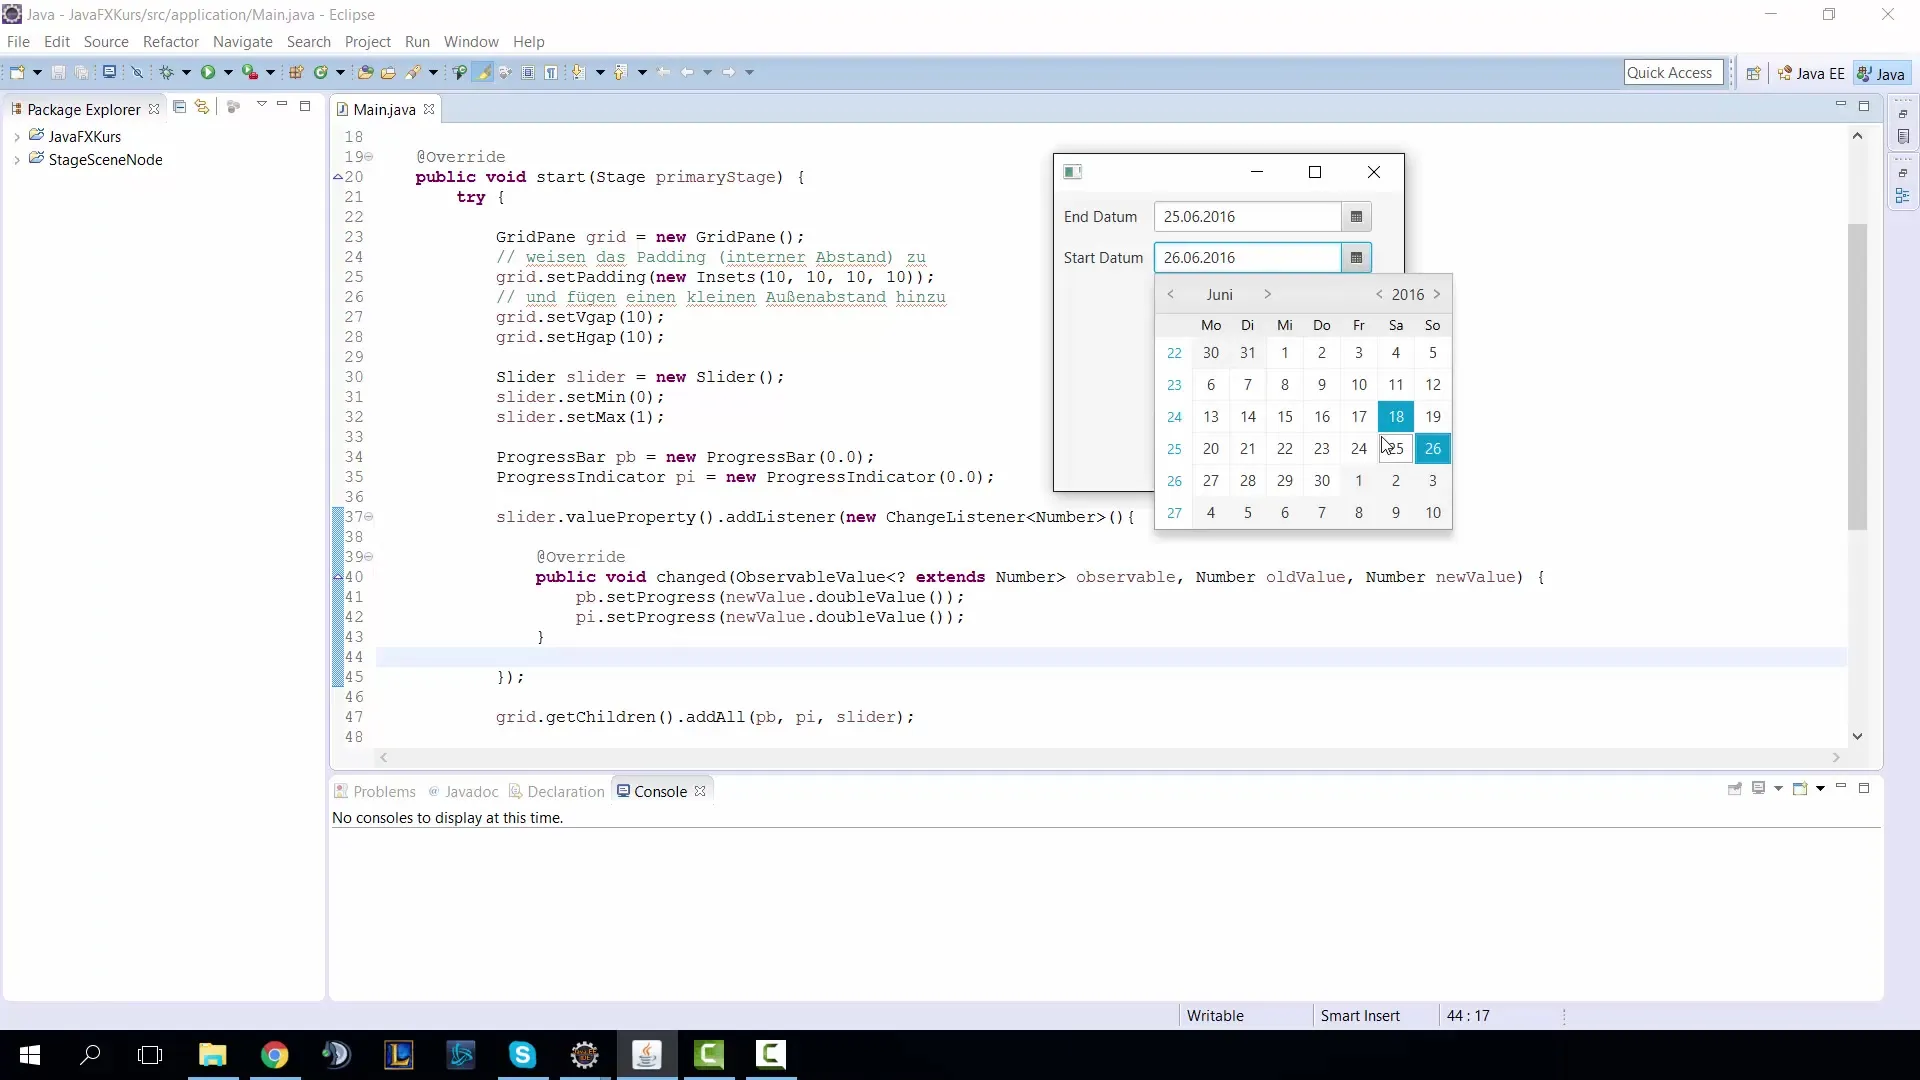Click Open Console icon in Console view
Image resolution: width=1920 pixels, height=1080 pixels.
1800,789
